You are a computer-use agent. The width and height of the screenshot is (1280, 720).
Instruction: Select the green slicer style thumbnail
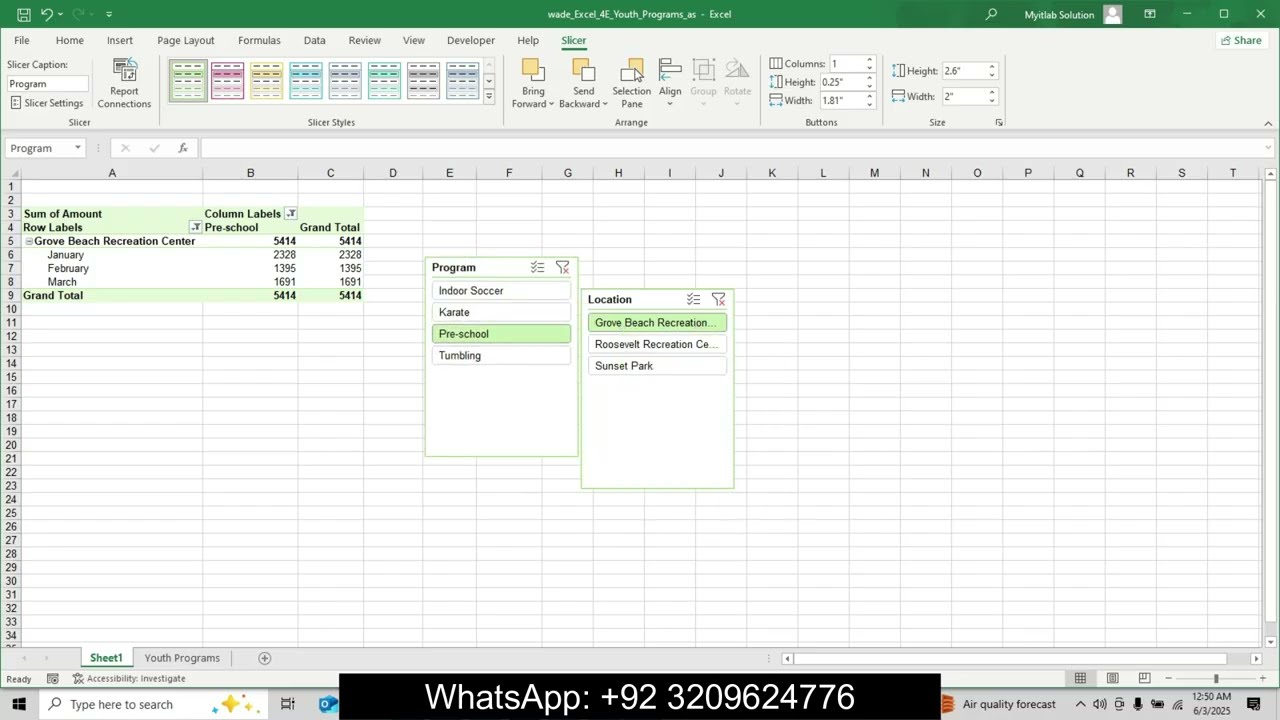(x=188, y=81)
